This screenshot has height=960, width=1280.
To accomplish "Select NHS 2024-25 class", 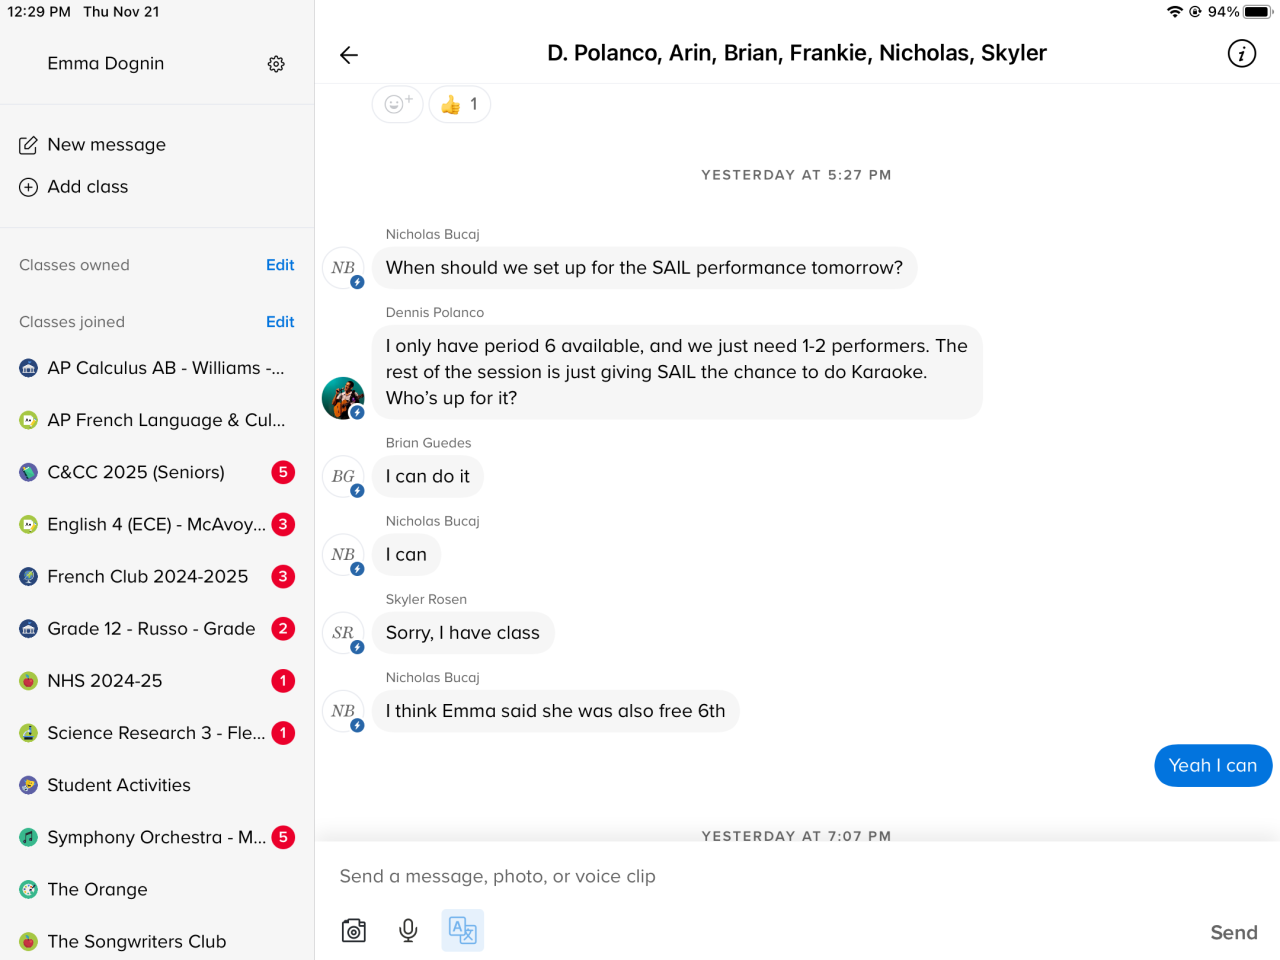I will [x=104, y=681].
